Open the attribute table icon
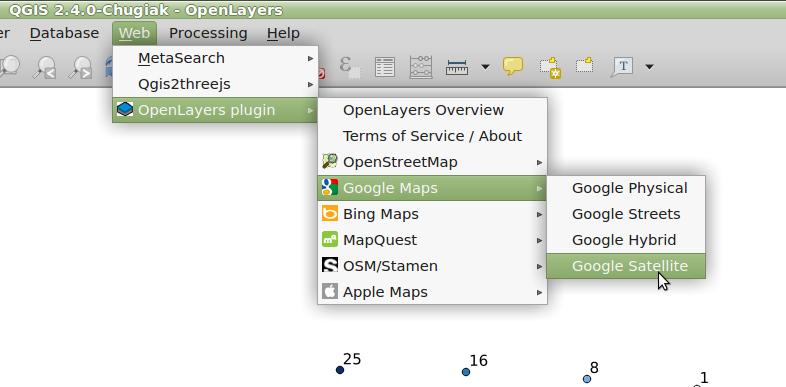Screen dimensions: 786x387 (385, 67)
